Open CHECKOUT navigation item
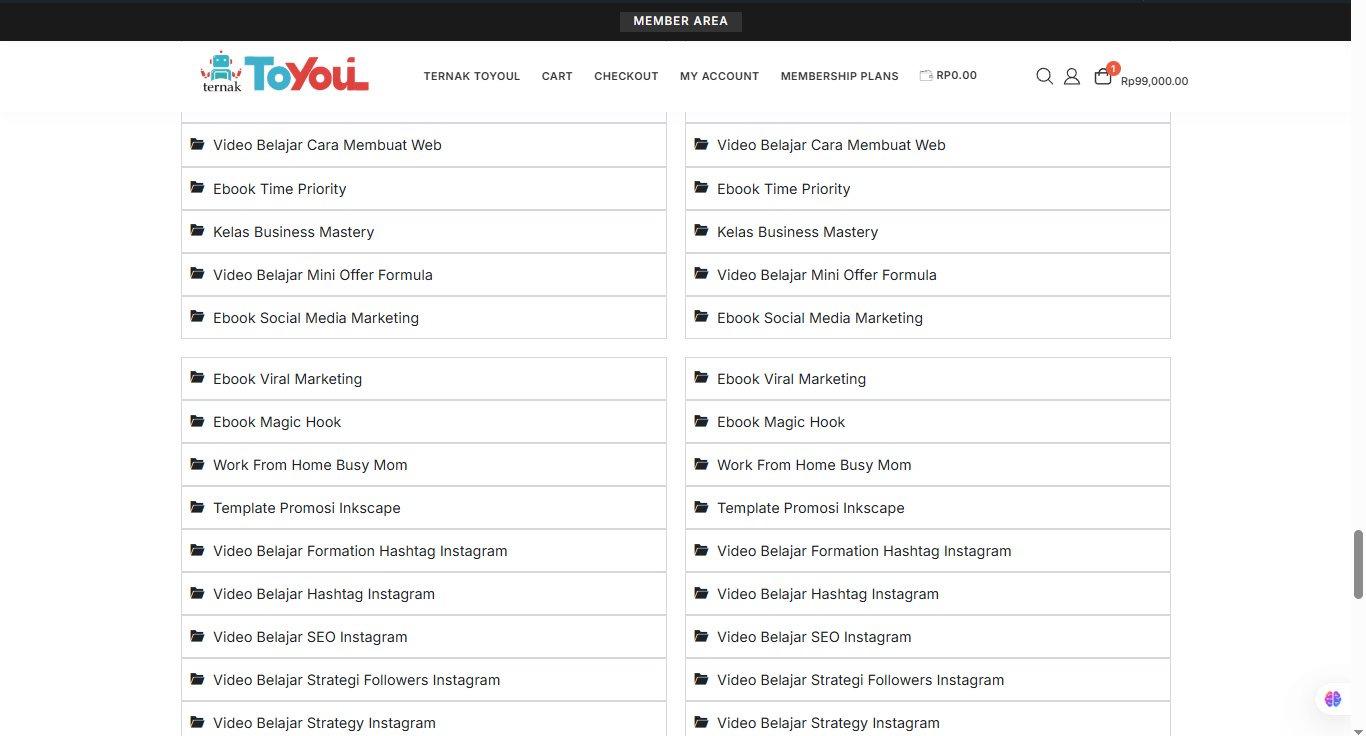The image size is (1366, 736). click(x=626, y=76)
